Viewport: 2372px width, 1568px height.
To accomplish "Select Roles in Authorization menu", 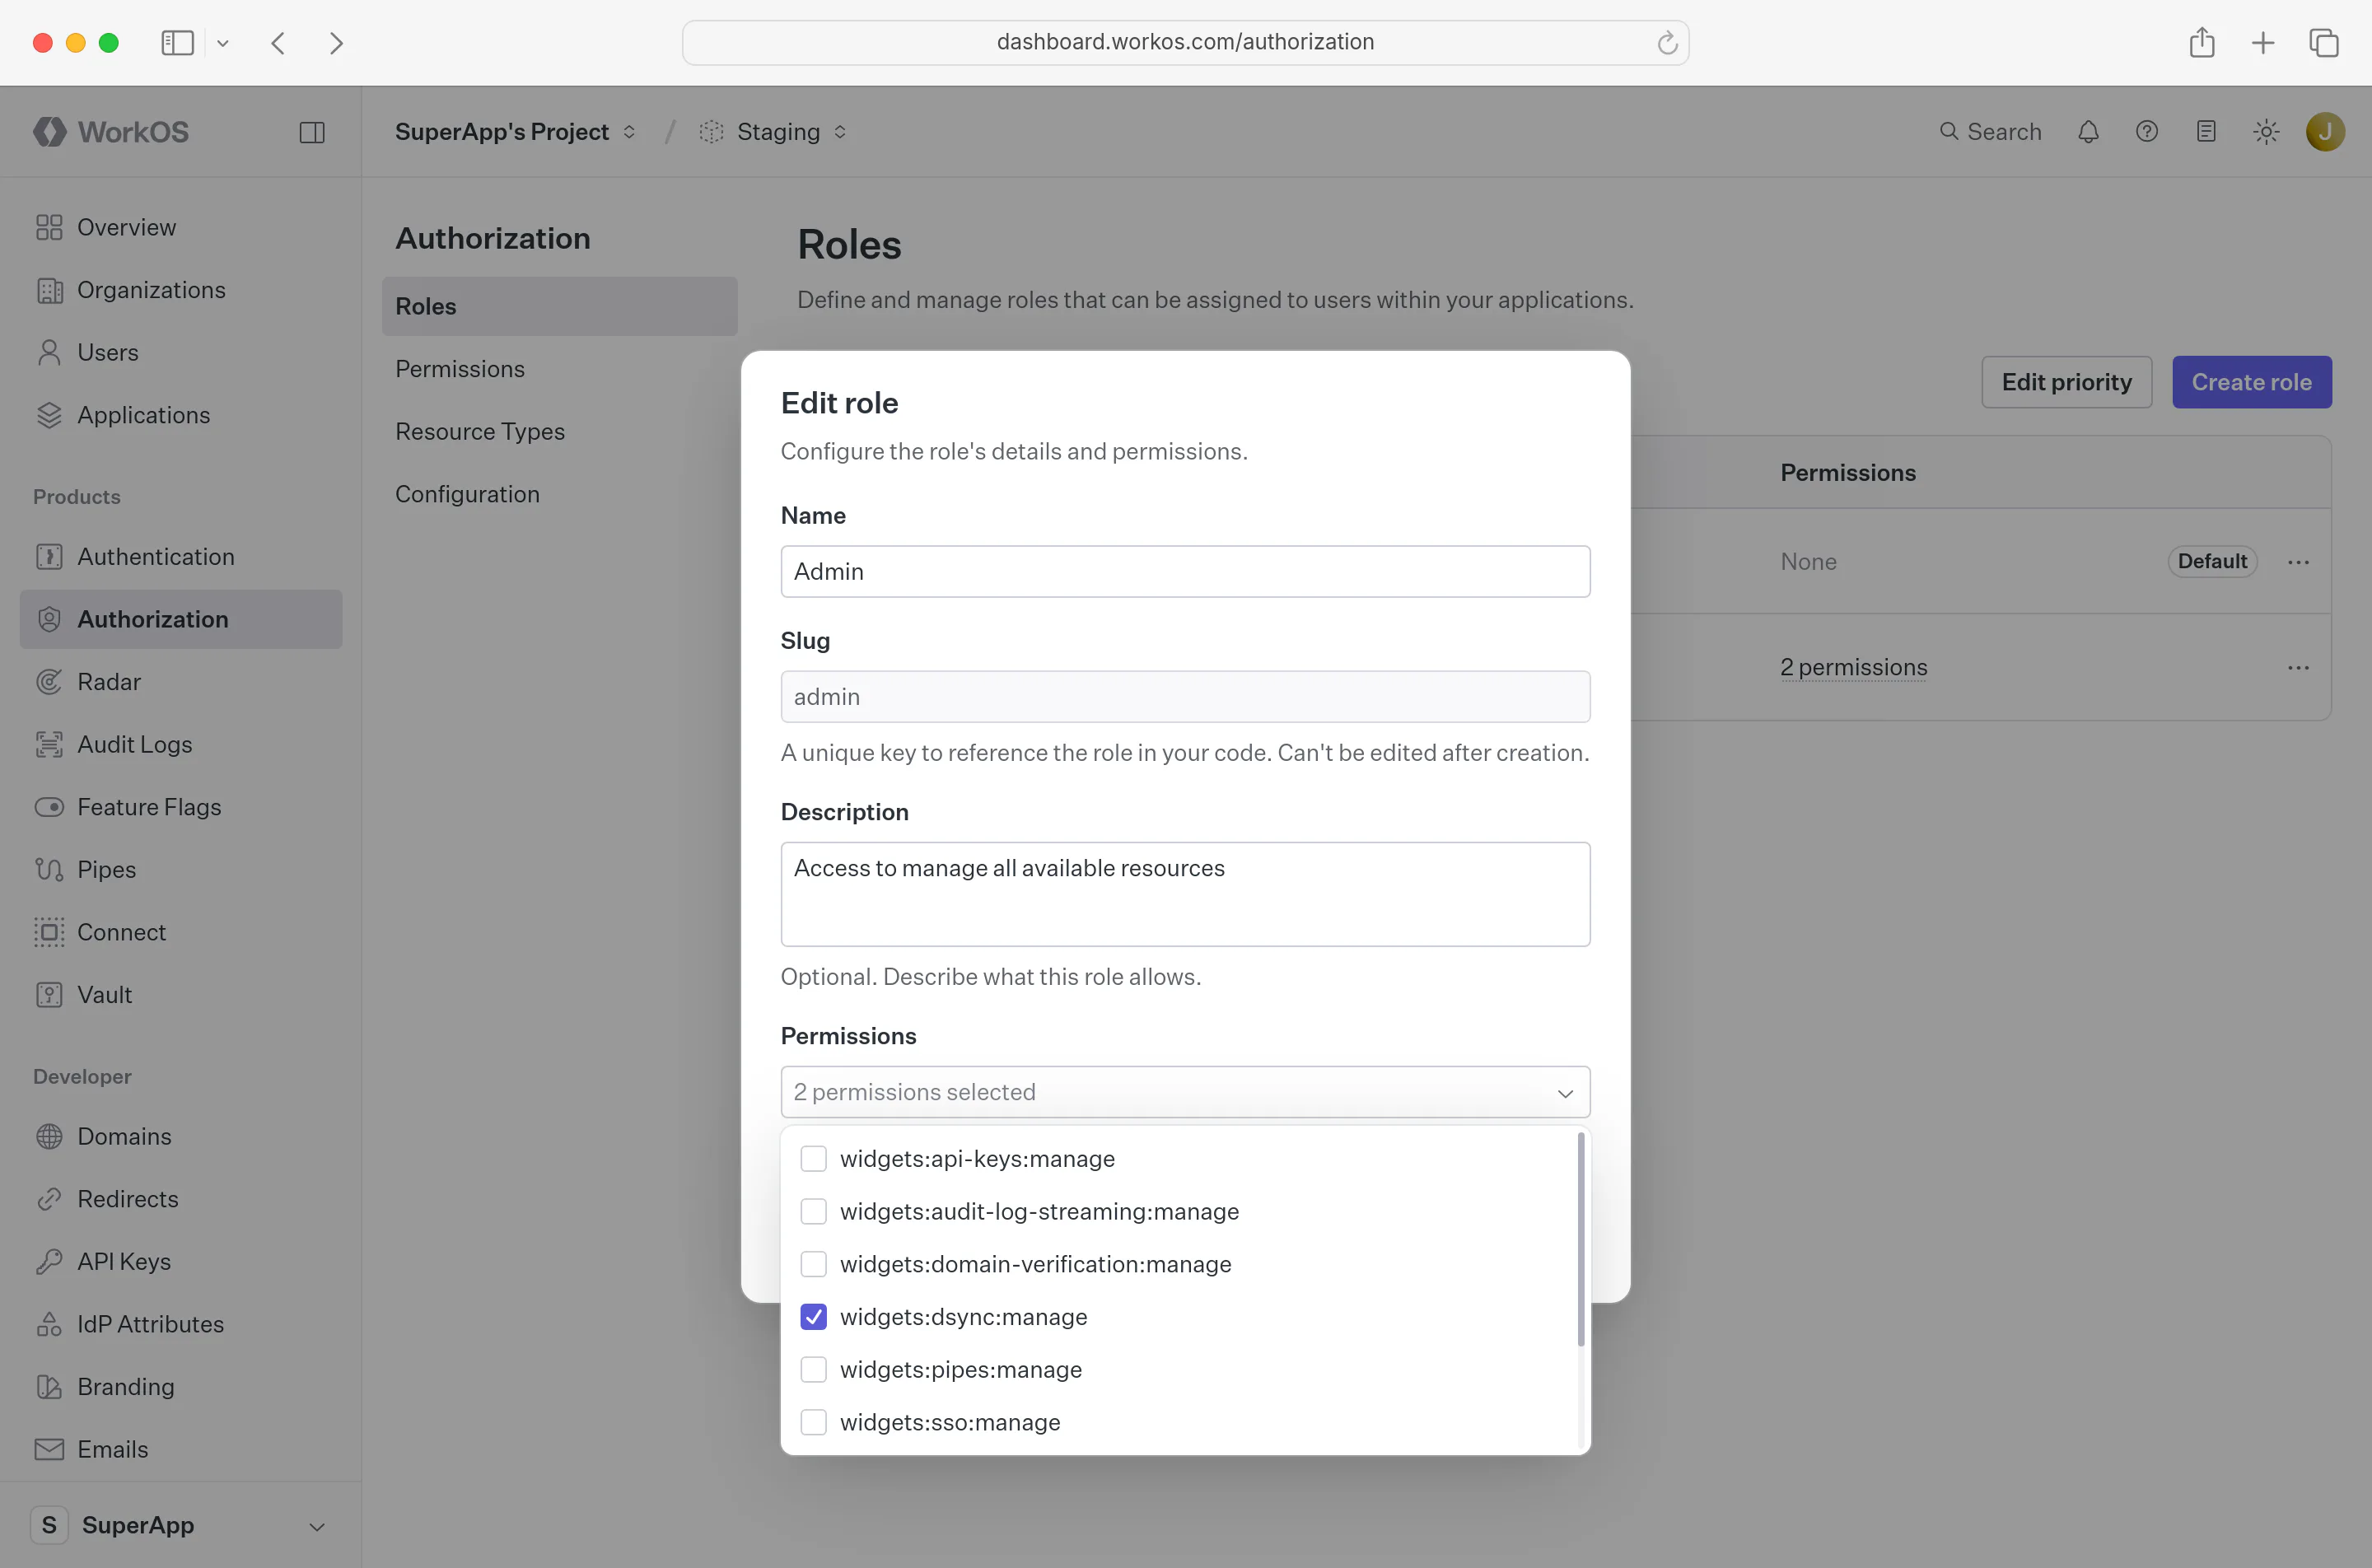I will coord(560,306).
